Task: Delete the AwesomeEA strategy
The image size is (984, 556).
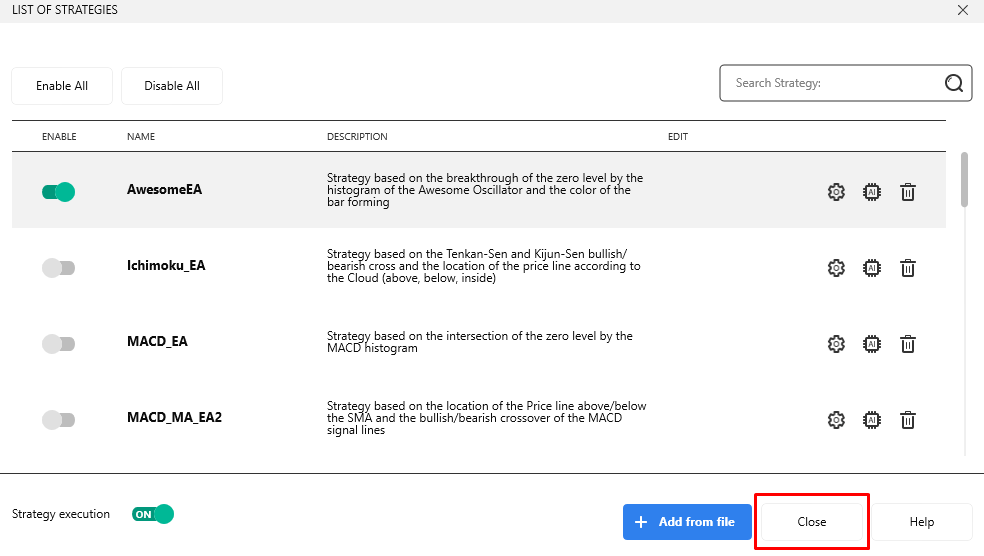Action: pyautogui.click(x=907, y=192)
